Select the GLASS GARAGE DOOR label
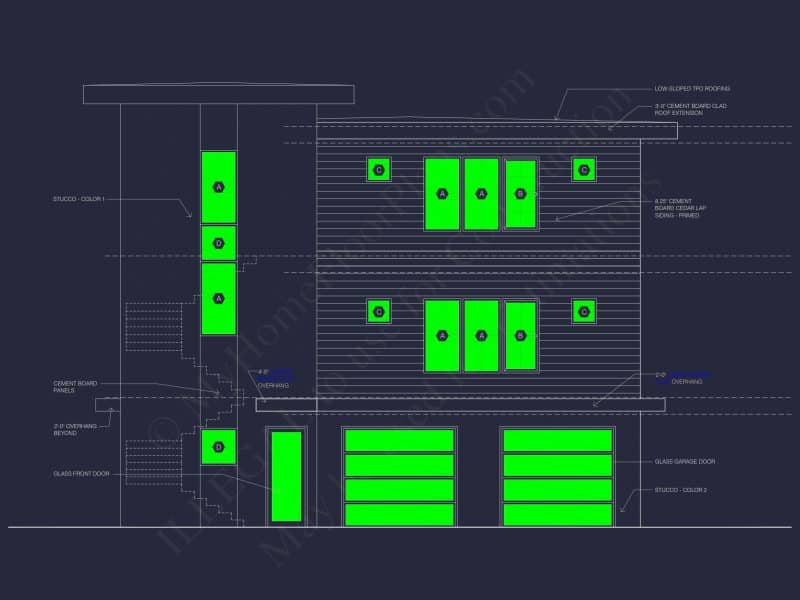This screenshot has width=800, height=600. (685, 461)
